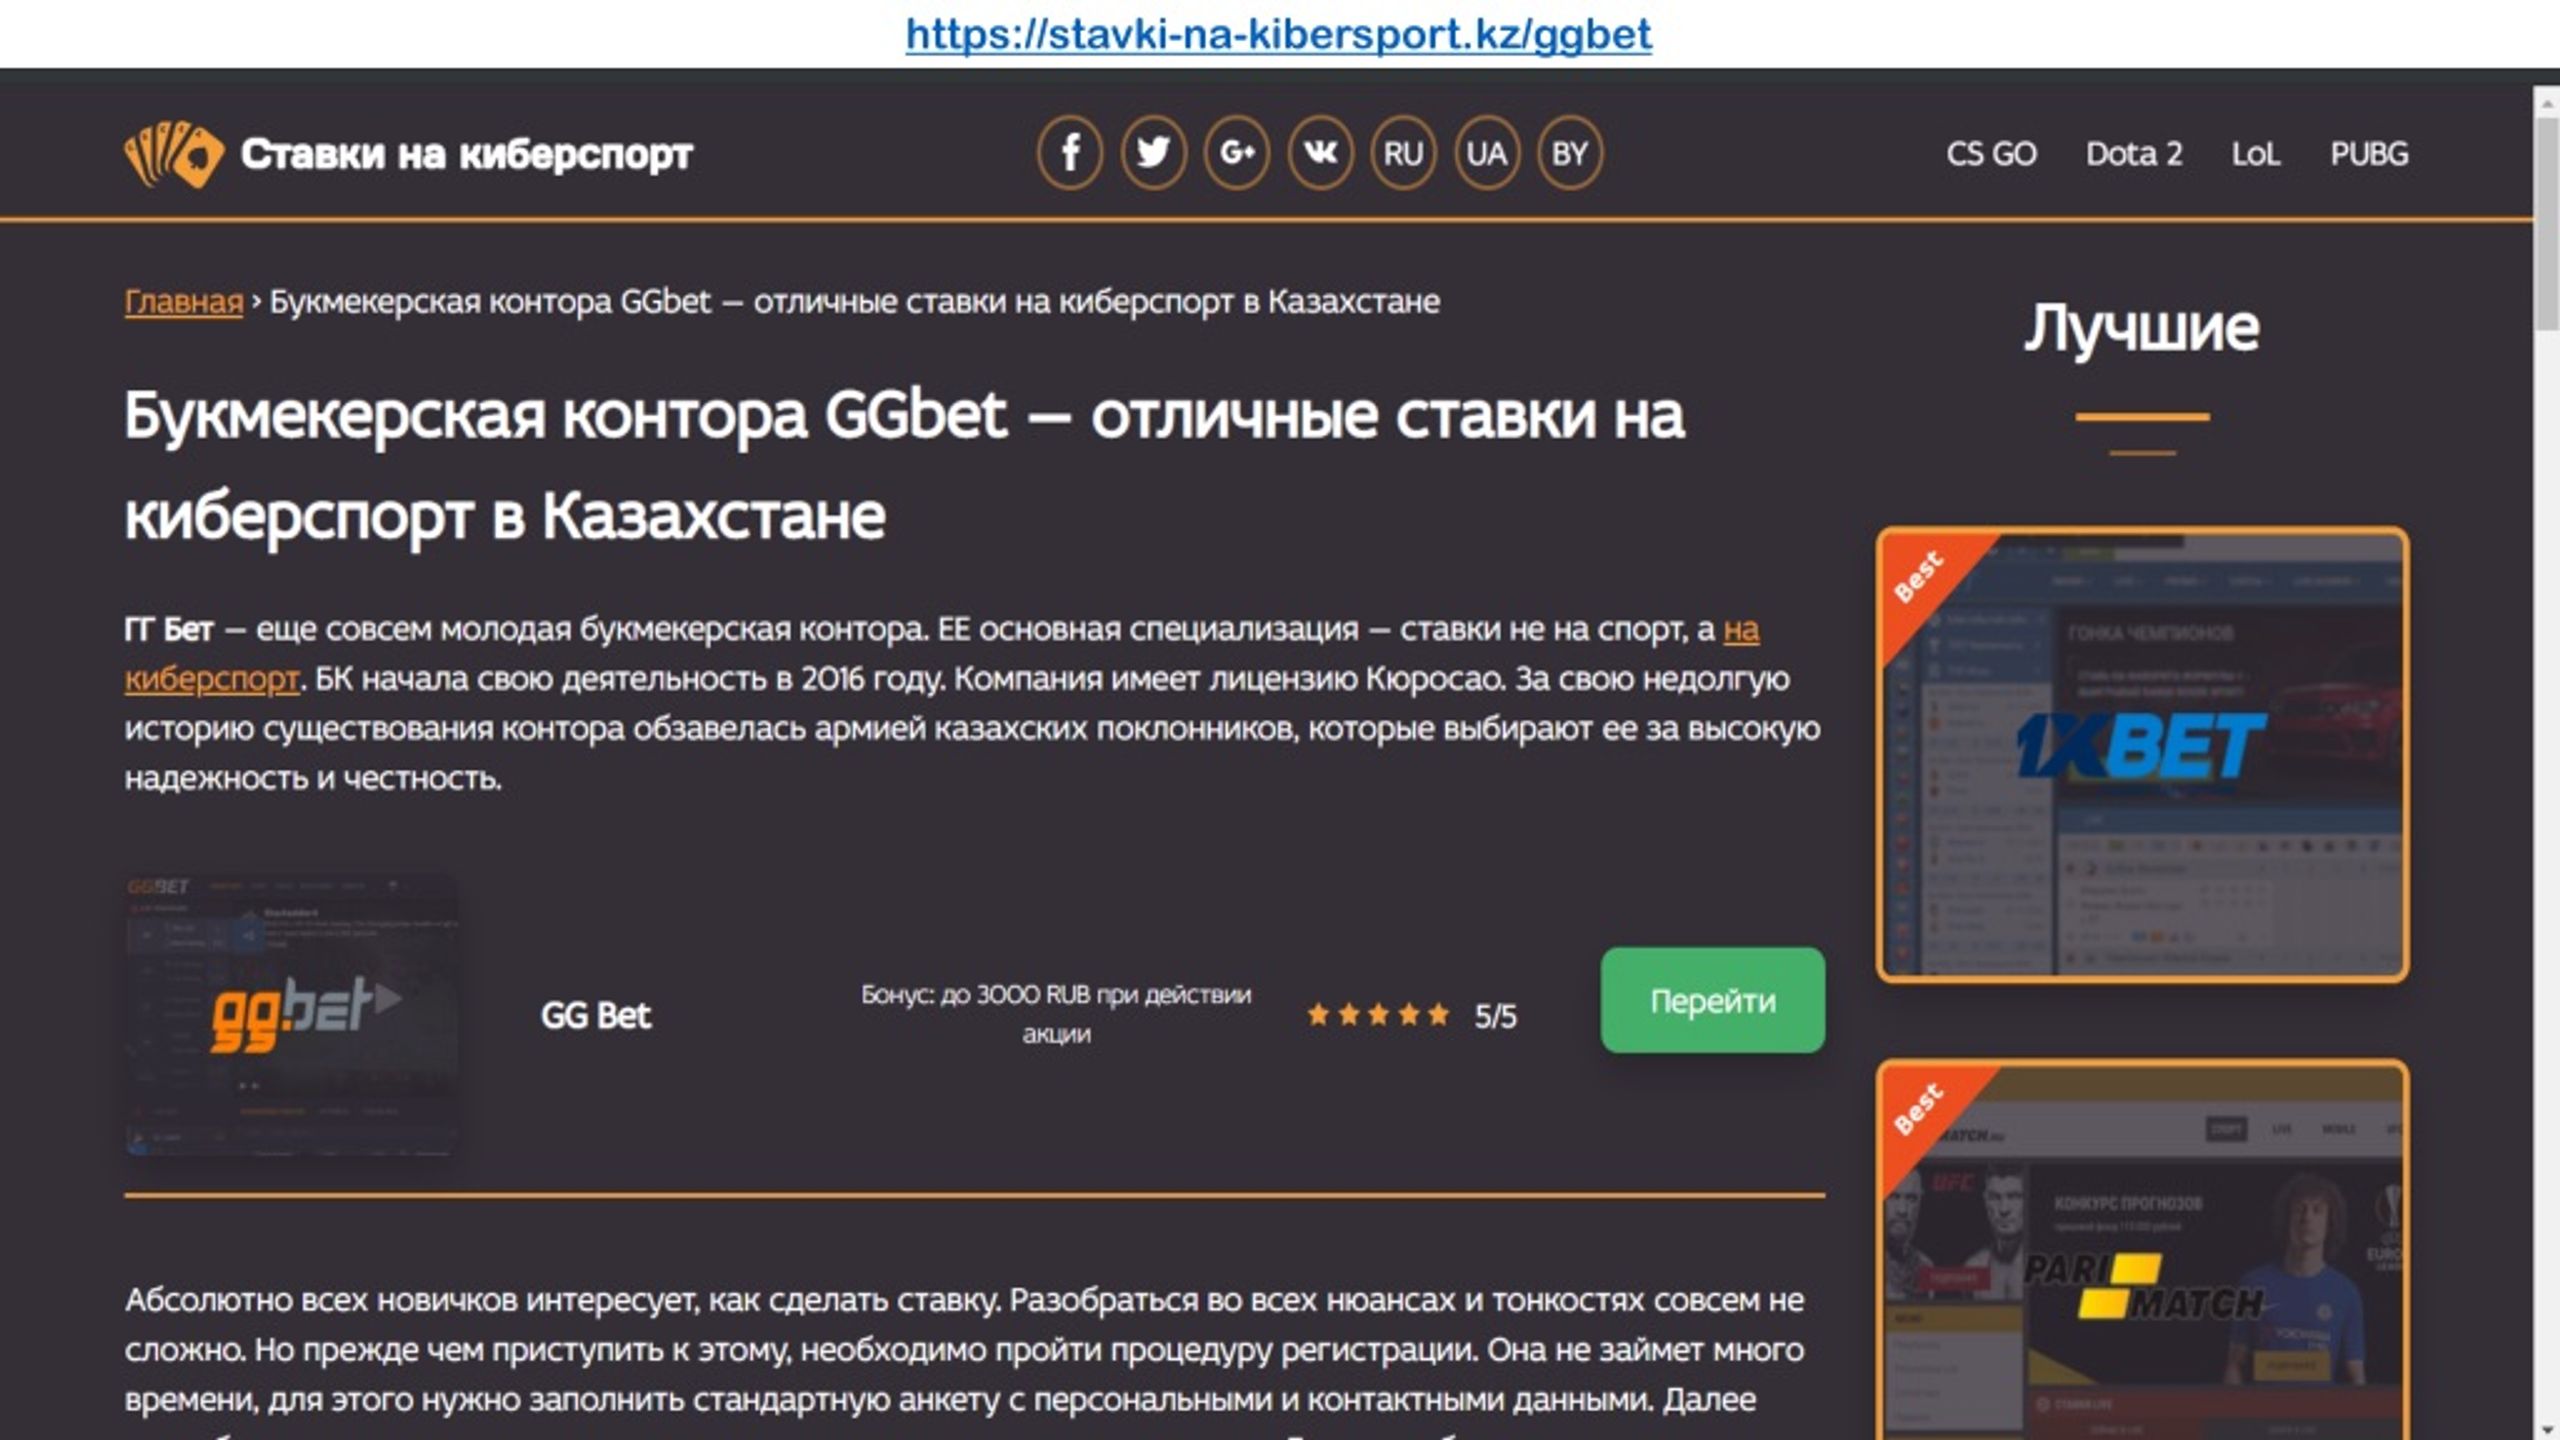This screenshot has height=1440, width=2560.
Task: Open the 1XBET best bookmaker card
Action: pyautogui.click(x=2142, y=755)
